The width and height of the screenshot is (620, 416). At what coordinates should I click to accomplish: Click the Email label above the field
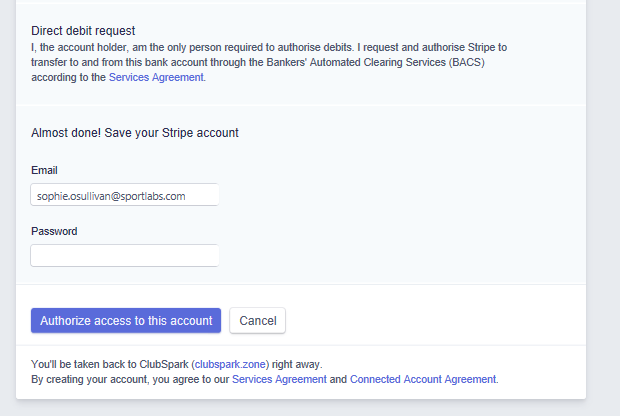pos(45,170)
